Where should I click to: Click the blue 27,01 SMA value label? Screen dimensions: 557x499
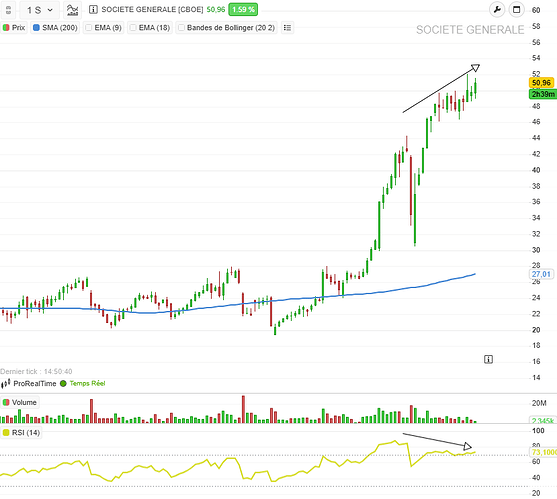tap(541, 274)
